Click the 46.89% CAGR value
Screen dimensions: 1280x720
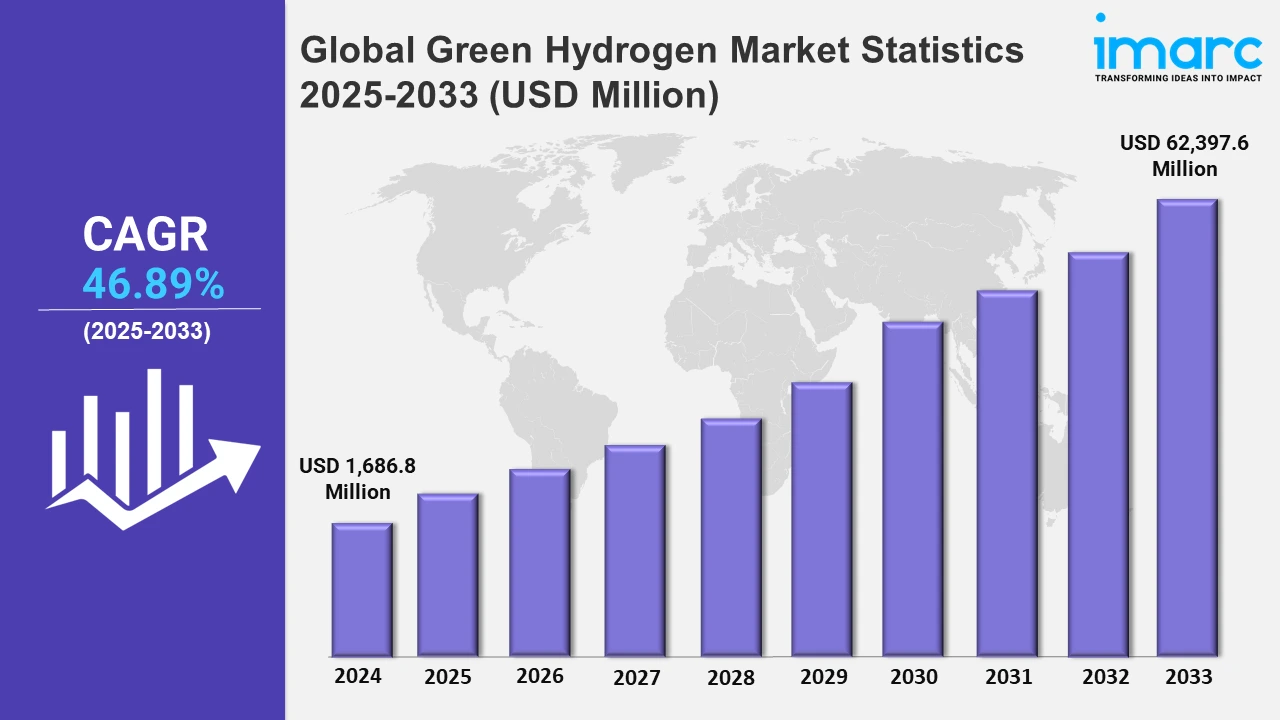click(153, 286)
